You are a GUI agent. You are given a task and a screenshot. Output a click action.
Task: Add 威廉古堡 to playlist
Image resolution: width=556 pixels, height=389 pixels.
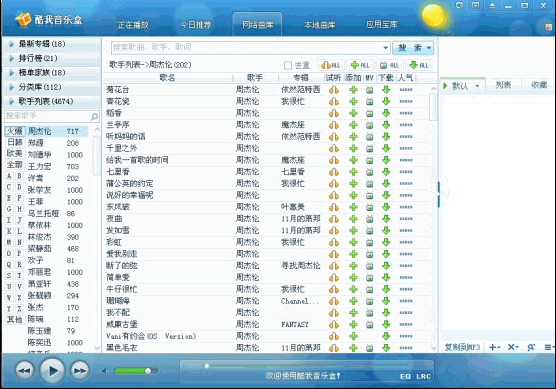[x=353, y=324]
